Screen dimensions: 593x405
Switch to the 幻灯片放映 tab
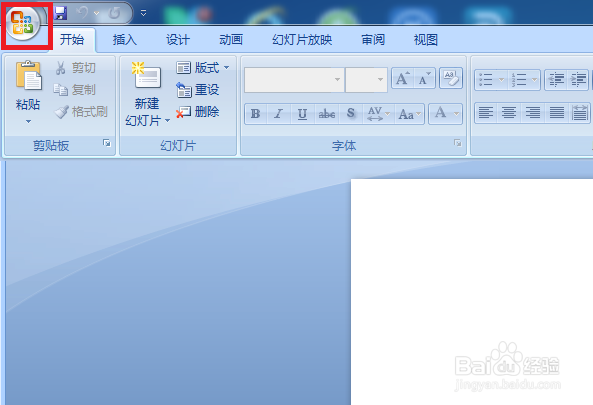(x=302, y=40)
